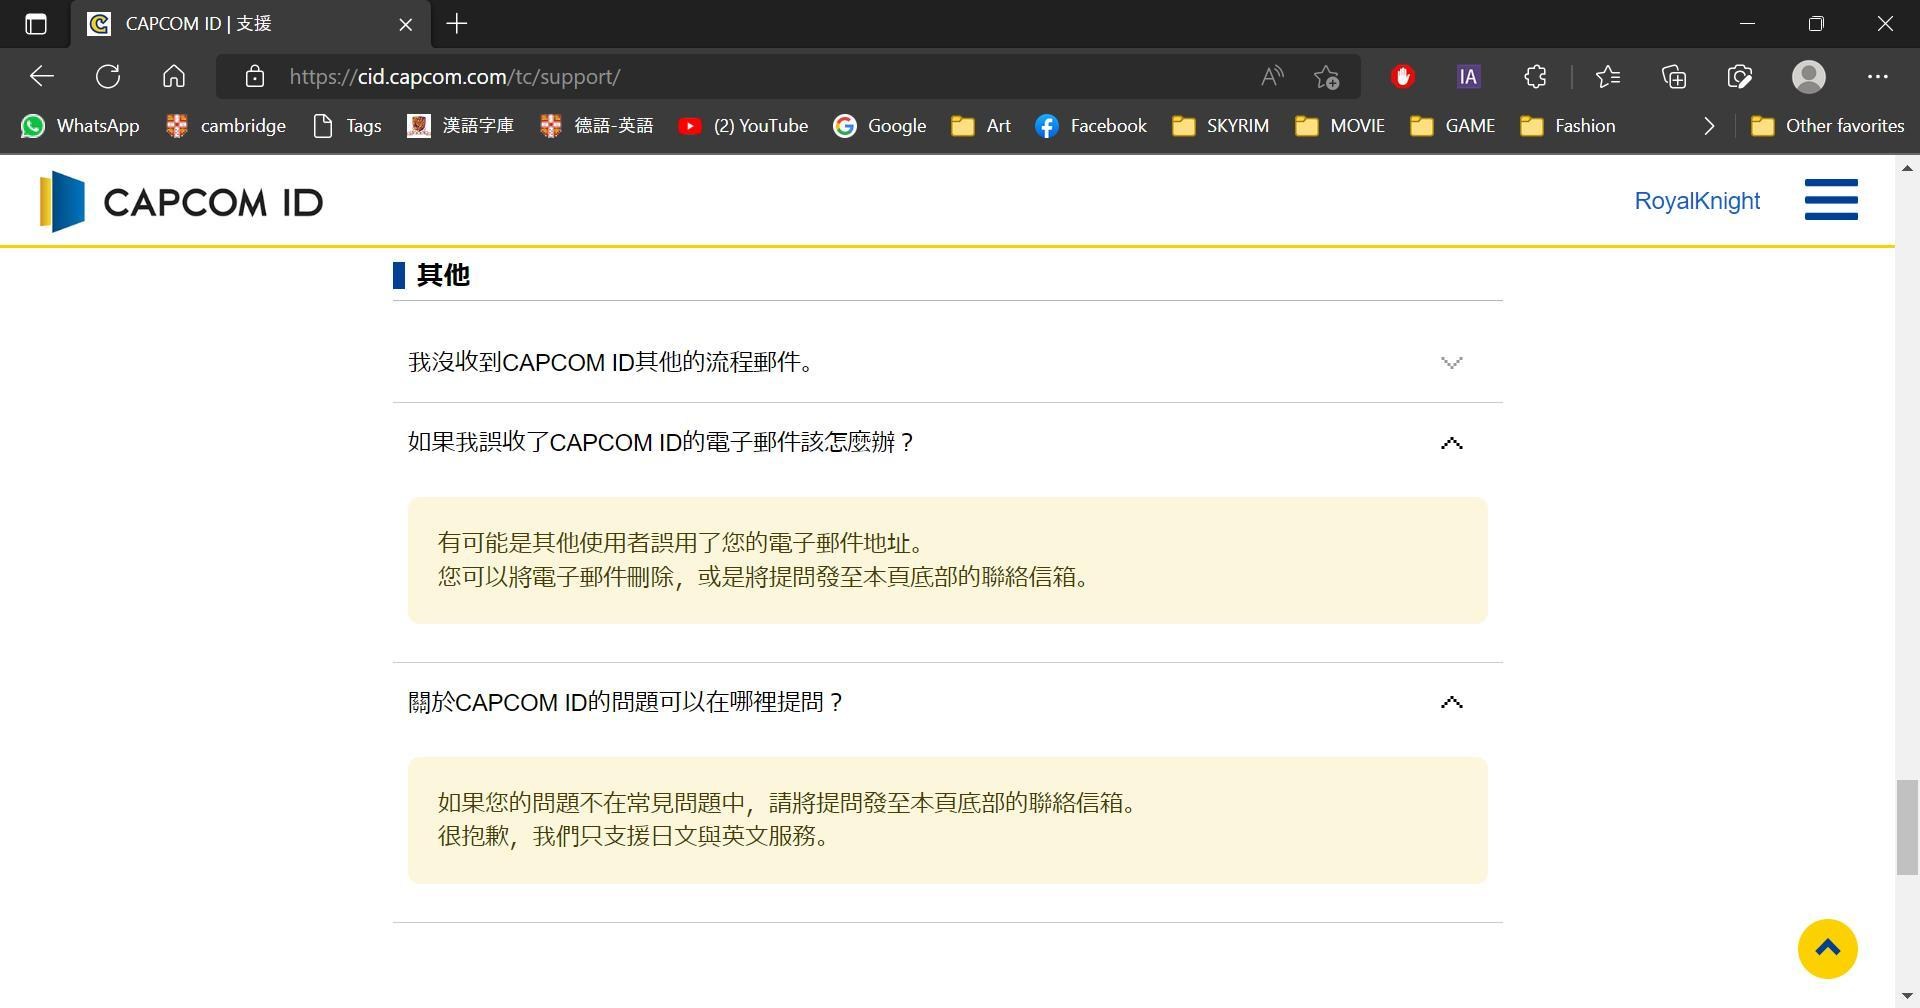Show more bookmarks with the overflow chevron
The width and height of the screenshot is (1920, 1008).
1709,126
